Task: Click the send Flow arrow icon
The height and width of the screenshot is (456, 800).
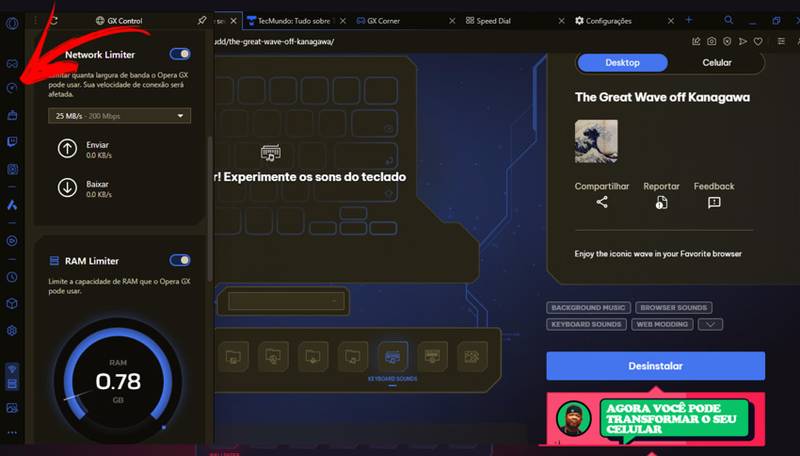Action: click(743, 41)
